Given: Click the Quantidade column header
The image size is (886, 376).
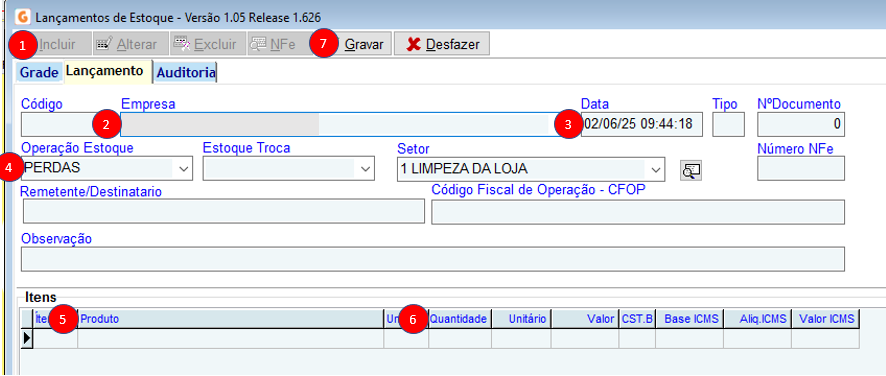Looking at the screenshot, I should click(460, 319).
